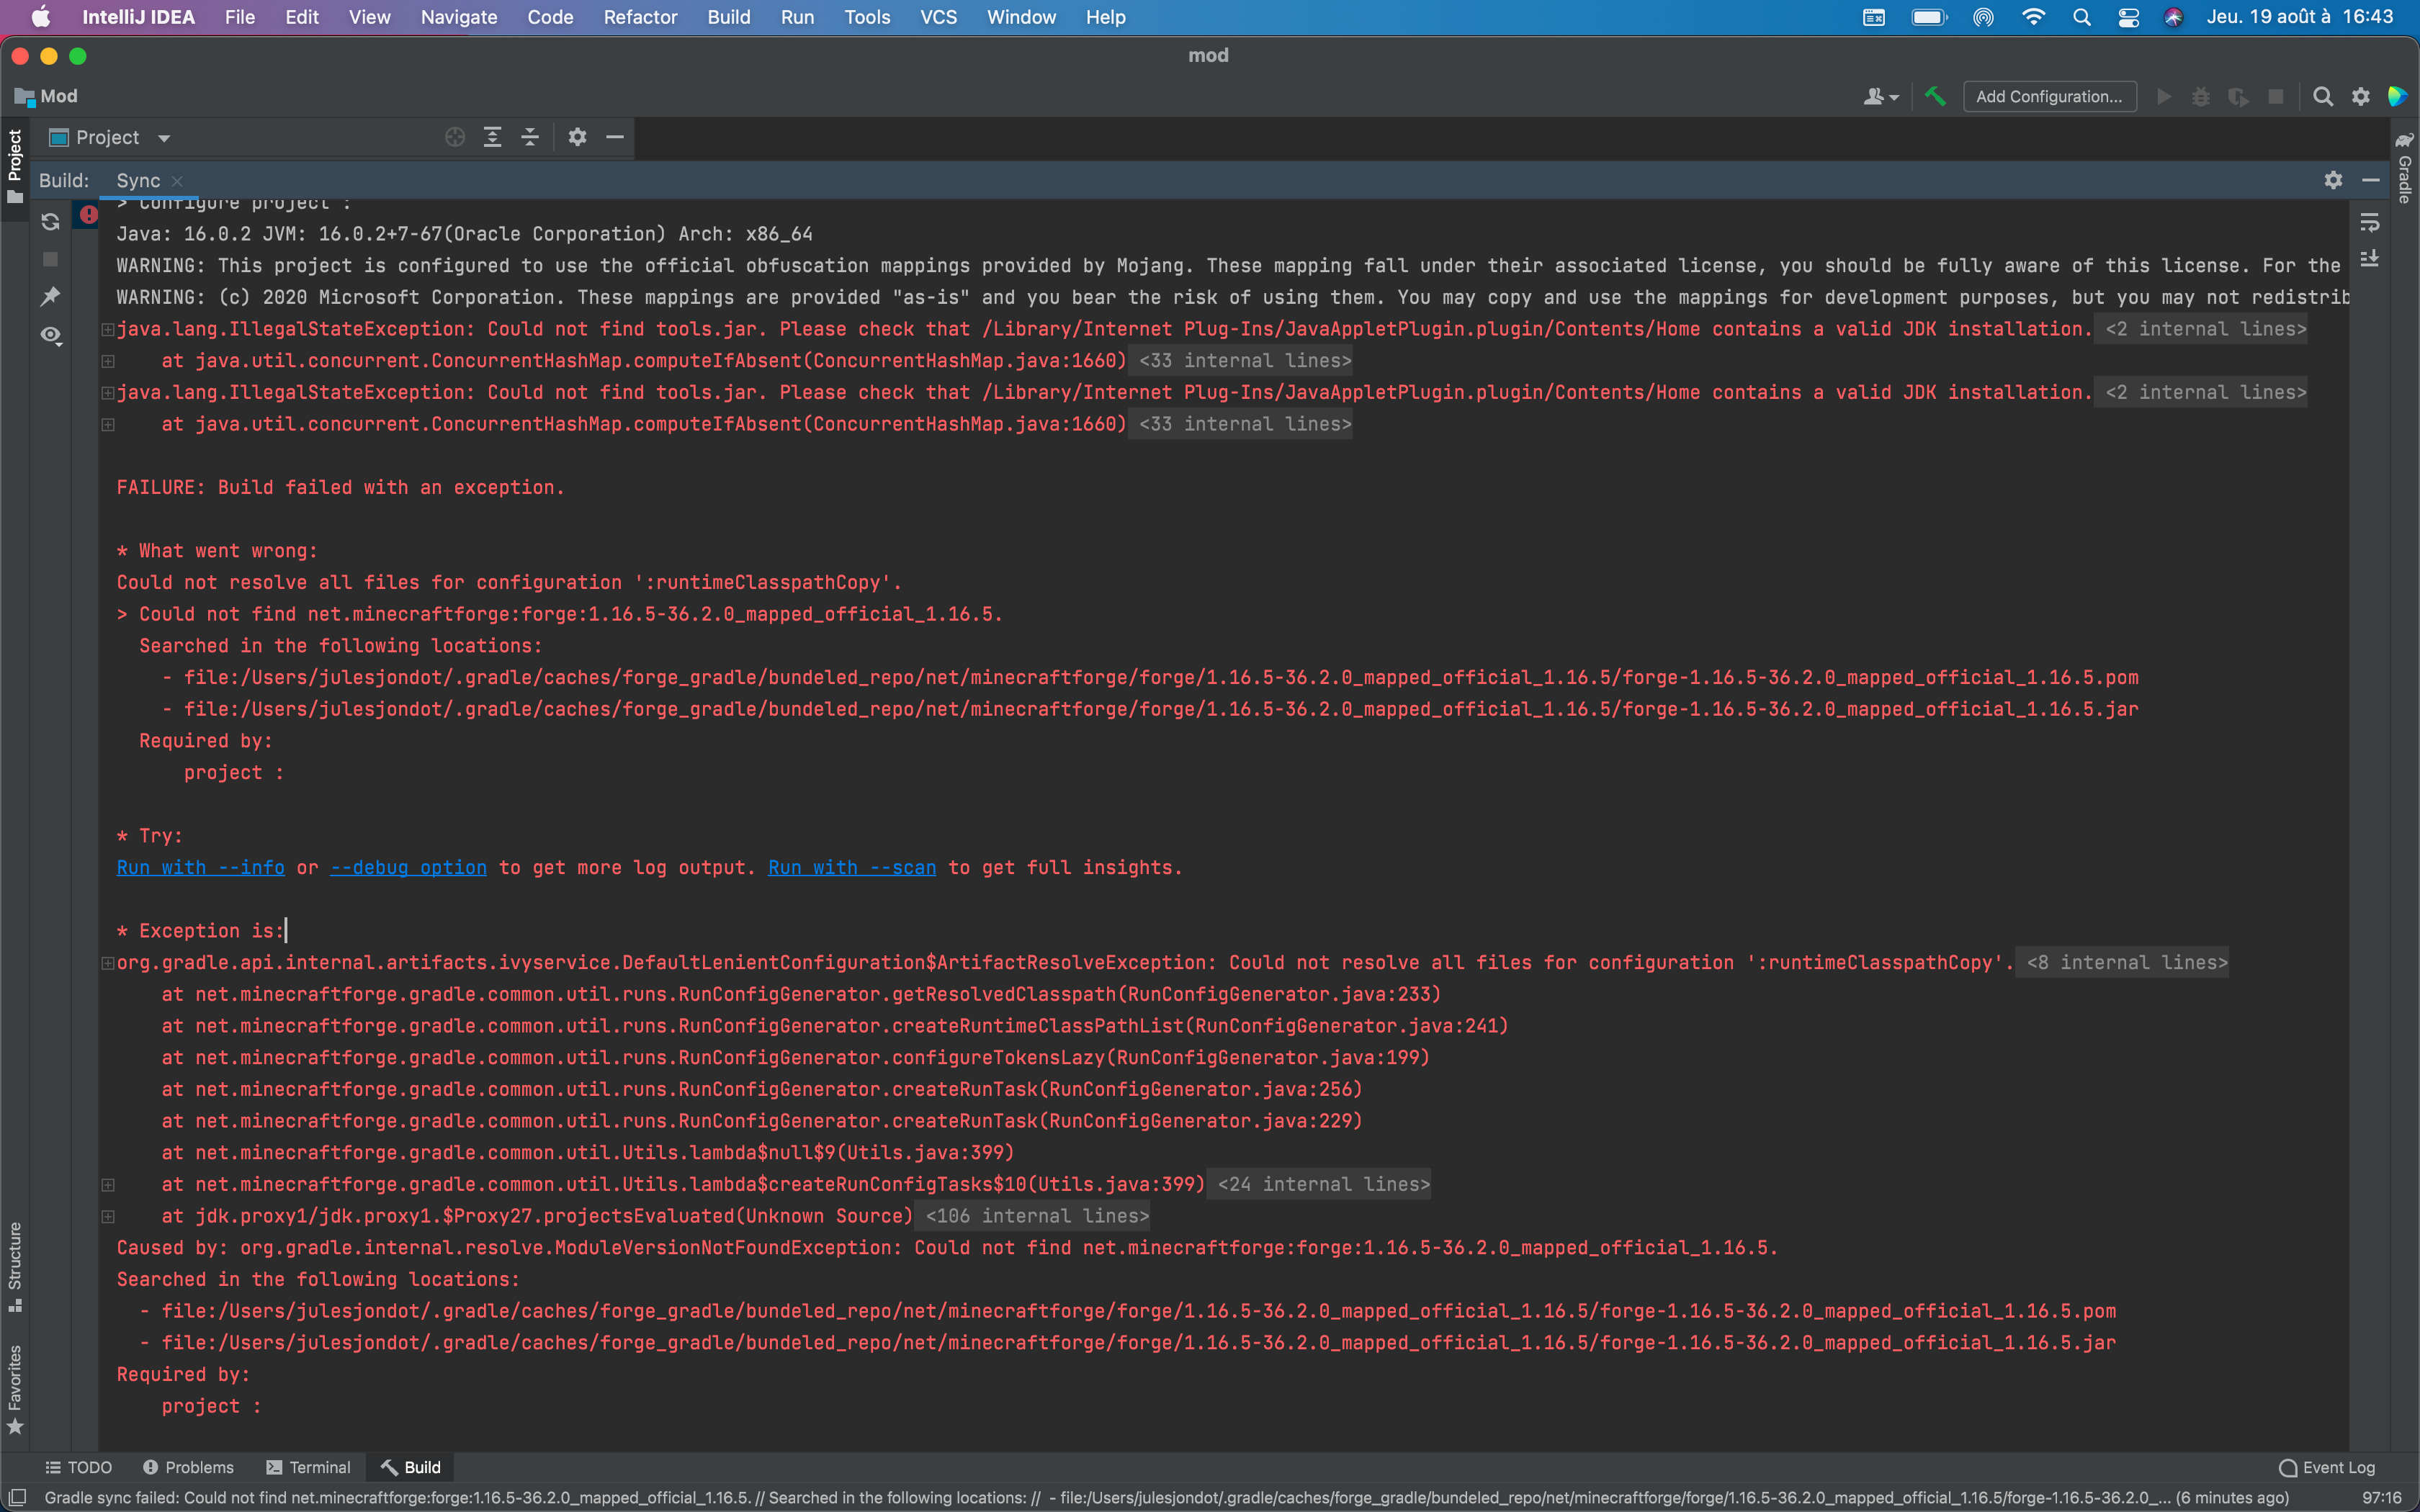Click the Reload Gradle sync icon
The height and width of the screenshot is (1512, 2420).
pos(50,221)
